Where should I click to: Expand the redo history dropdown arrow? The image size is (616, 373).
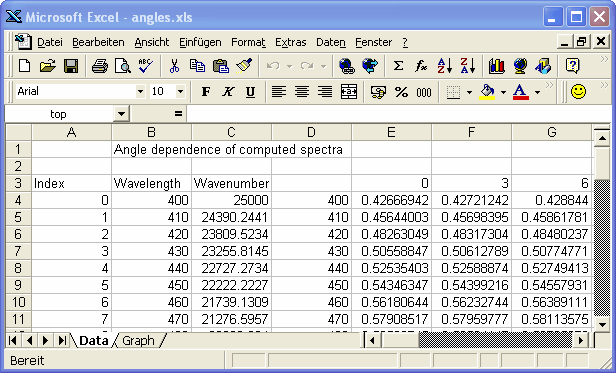(x=324, y=66)
